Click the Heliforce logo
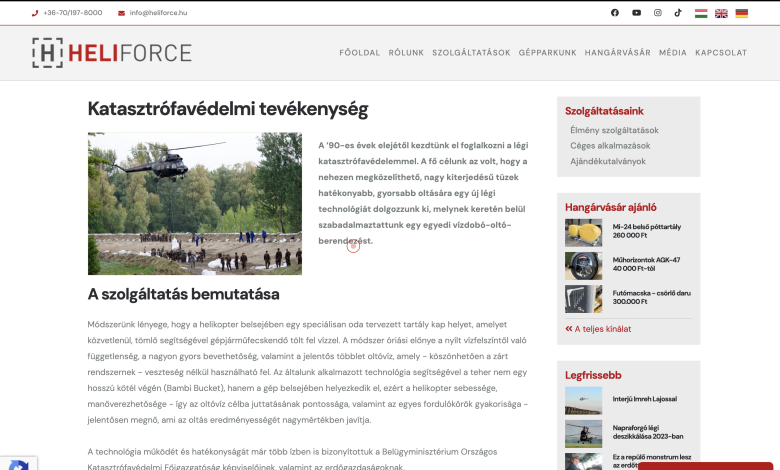The image size is (780, 470). pos(111,53)
